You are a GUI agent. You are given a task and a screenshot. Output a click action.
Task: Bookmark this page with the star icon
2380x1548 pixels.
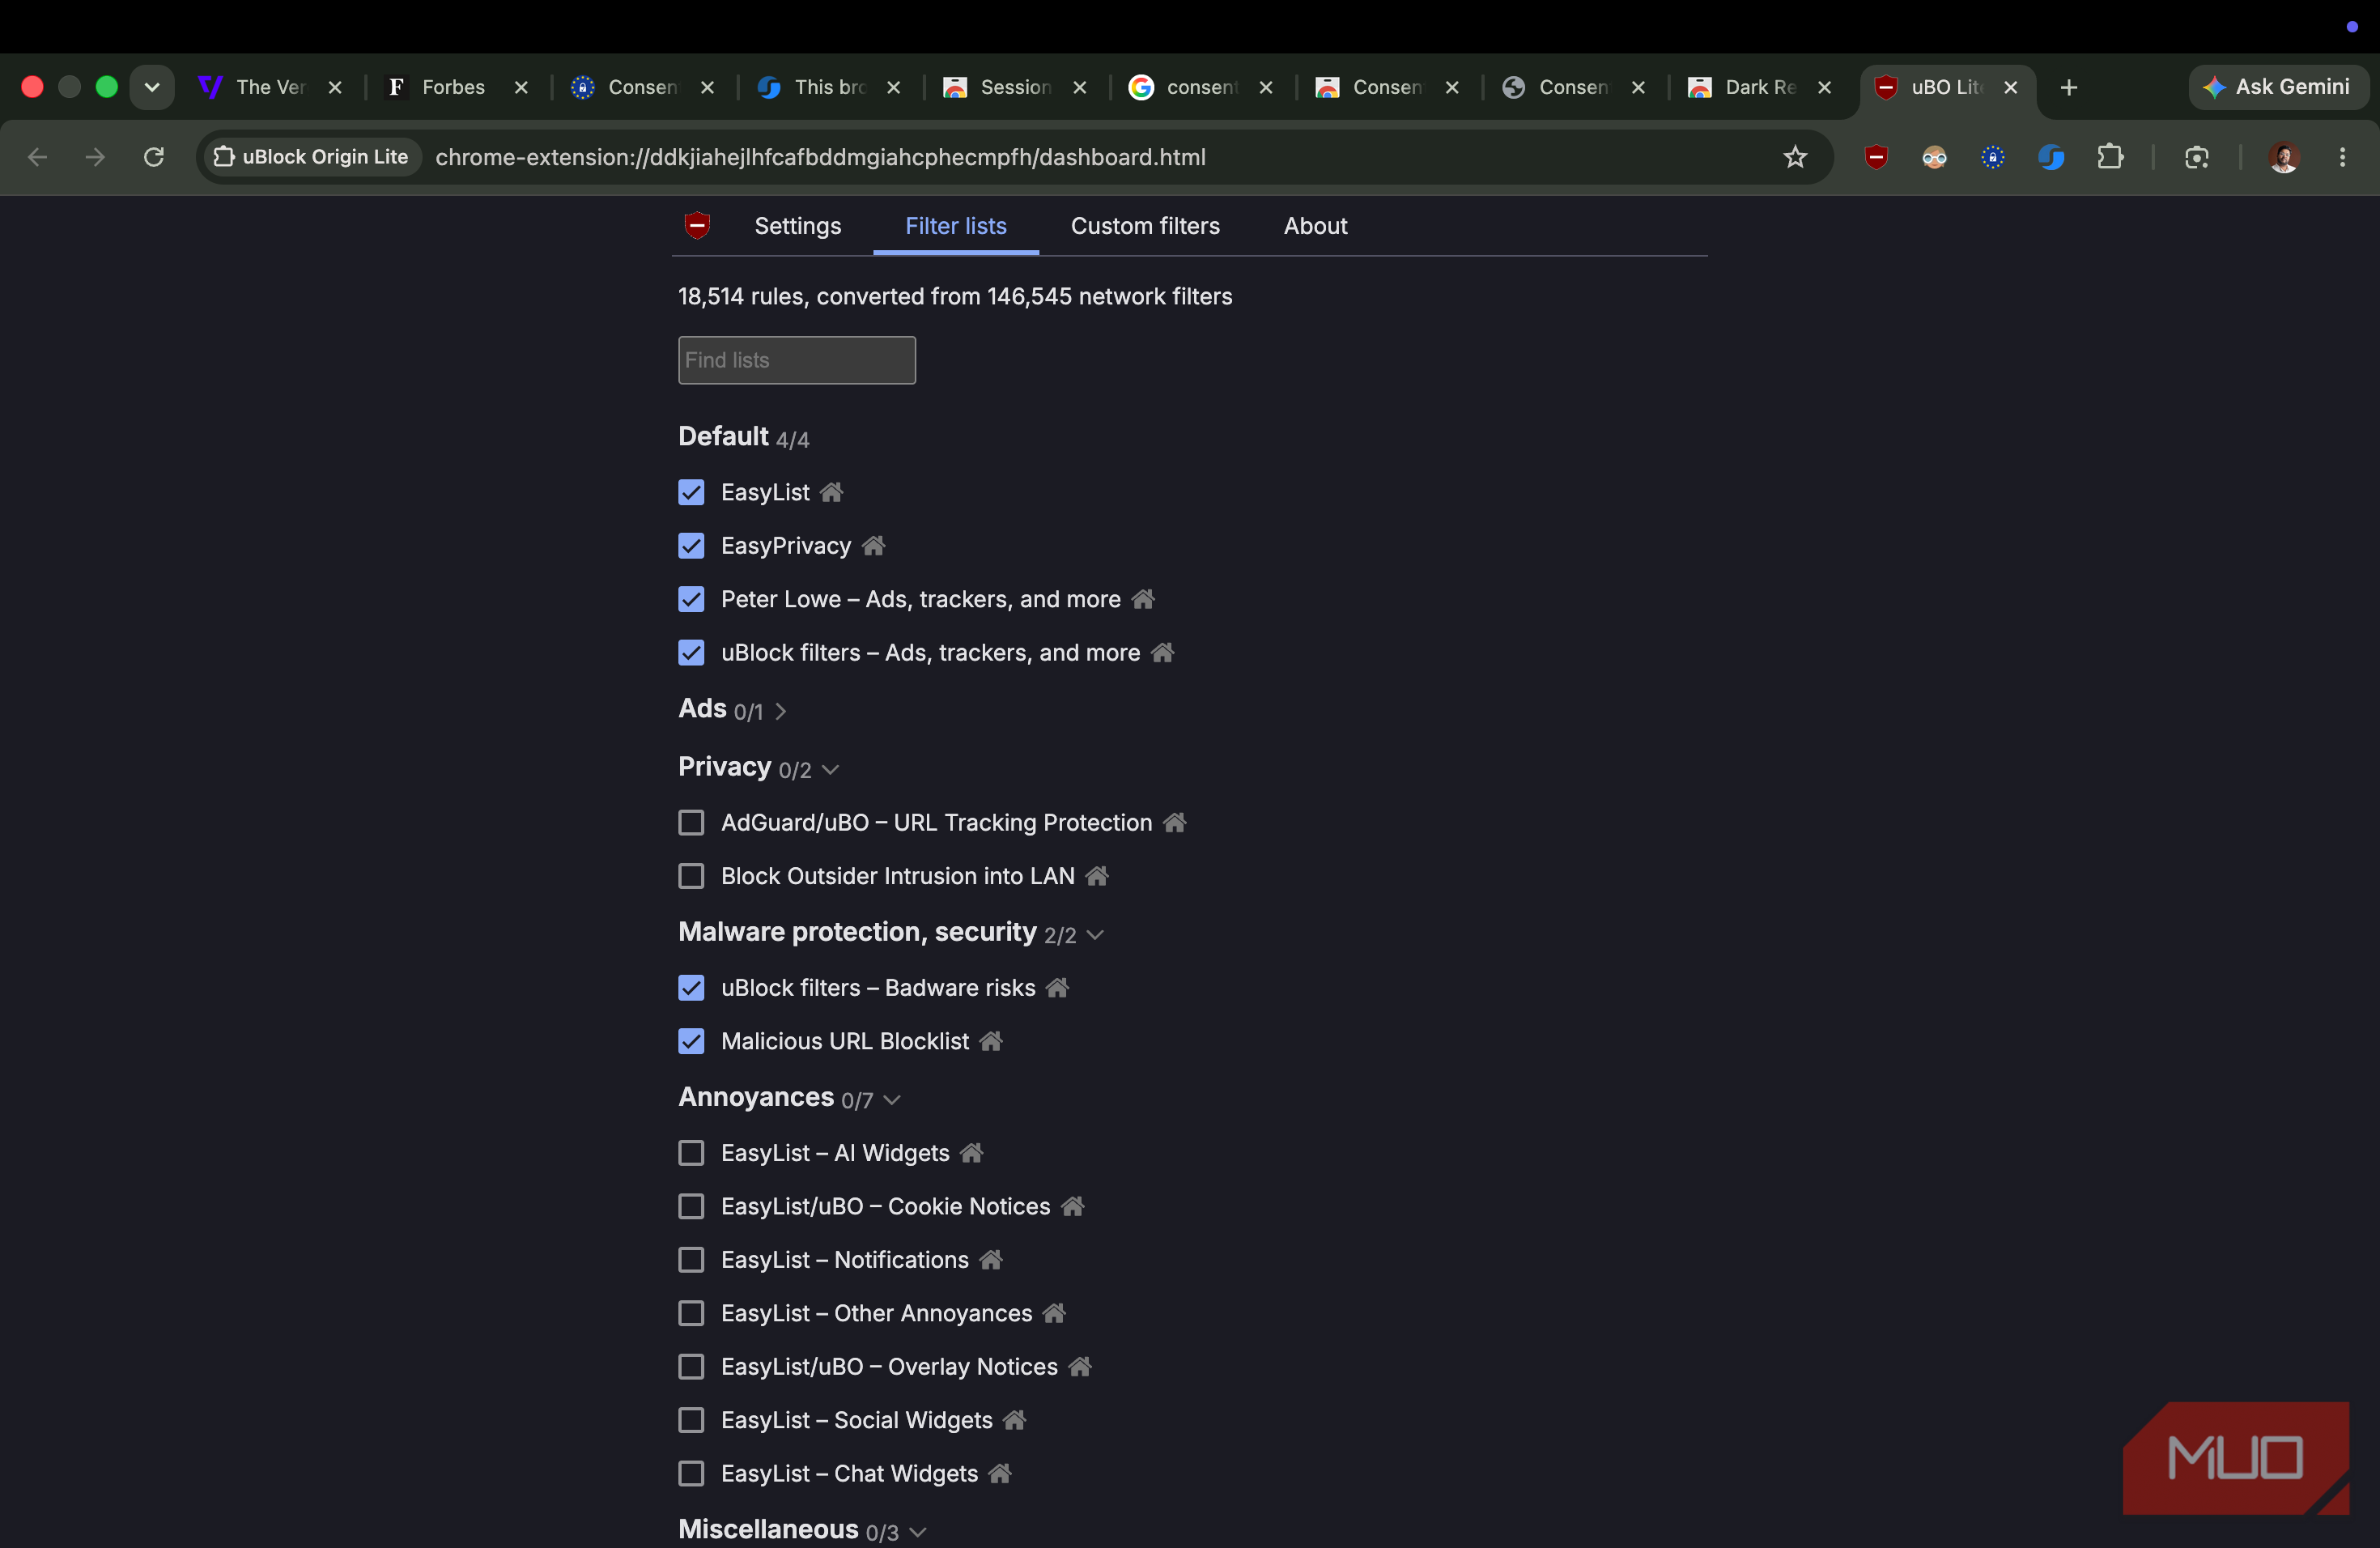pos(1795,157)
